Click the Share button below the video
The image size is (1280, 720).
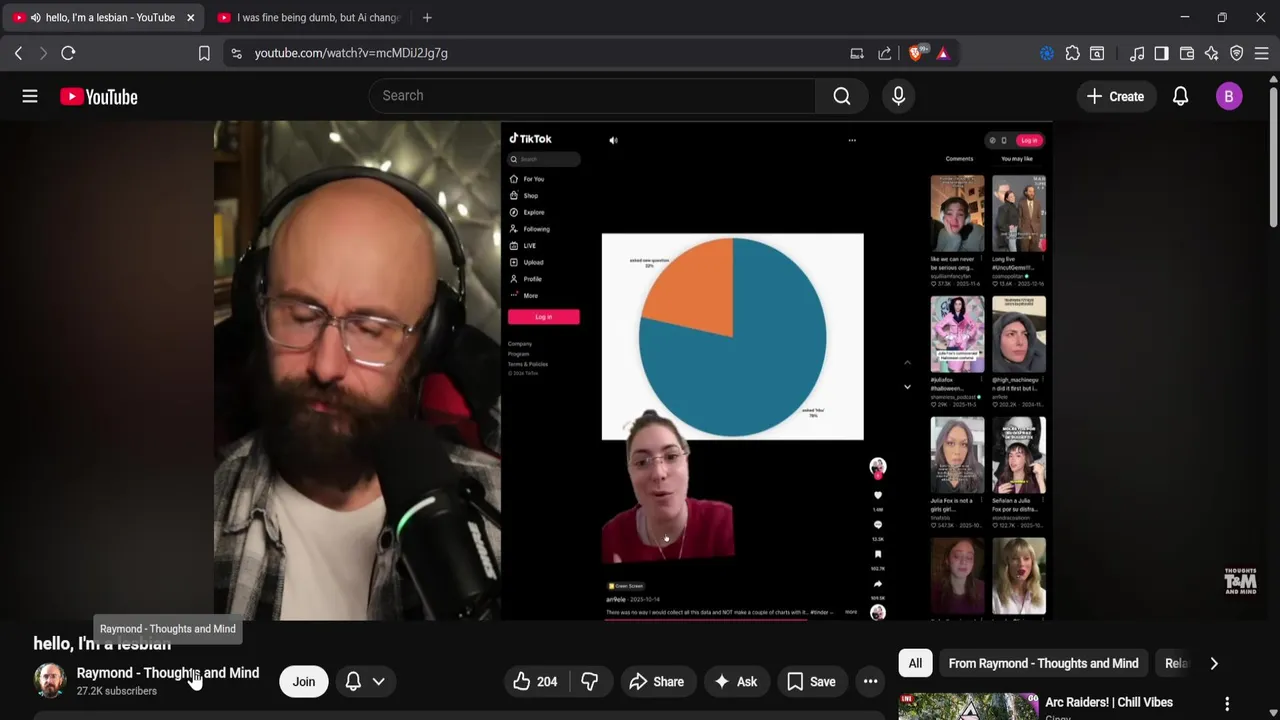click(656, 682)
